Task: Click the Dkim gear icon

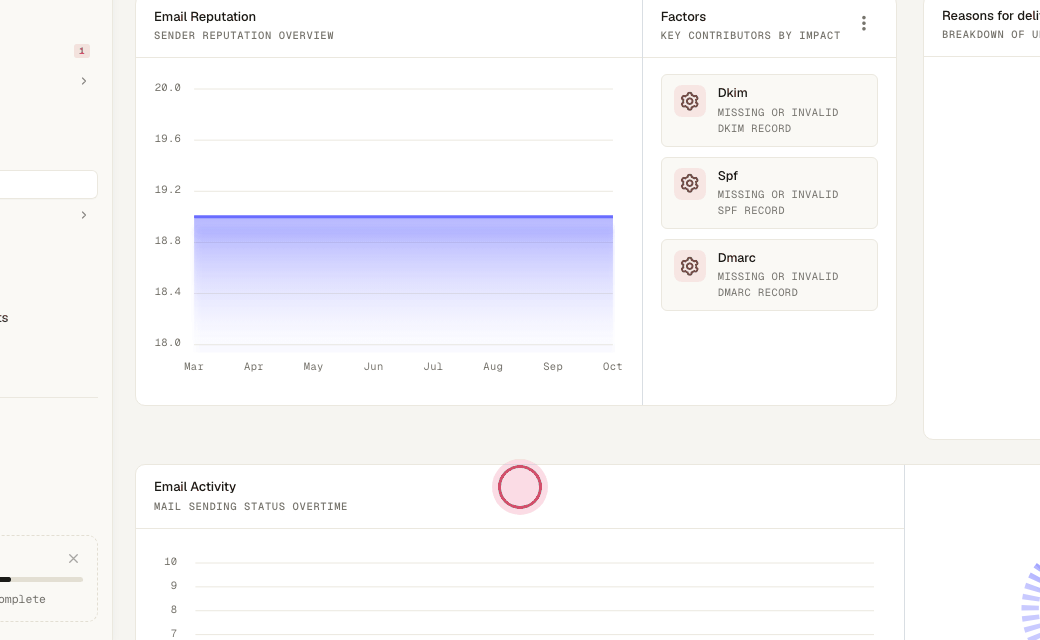Action: pos(690,101)
